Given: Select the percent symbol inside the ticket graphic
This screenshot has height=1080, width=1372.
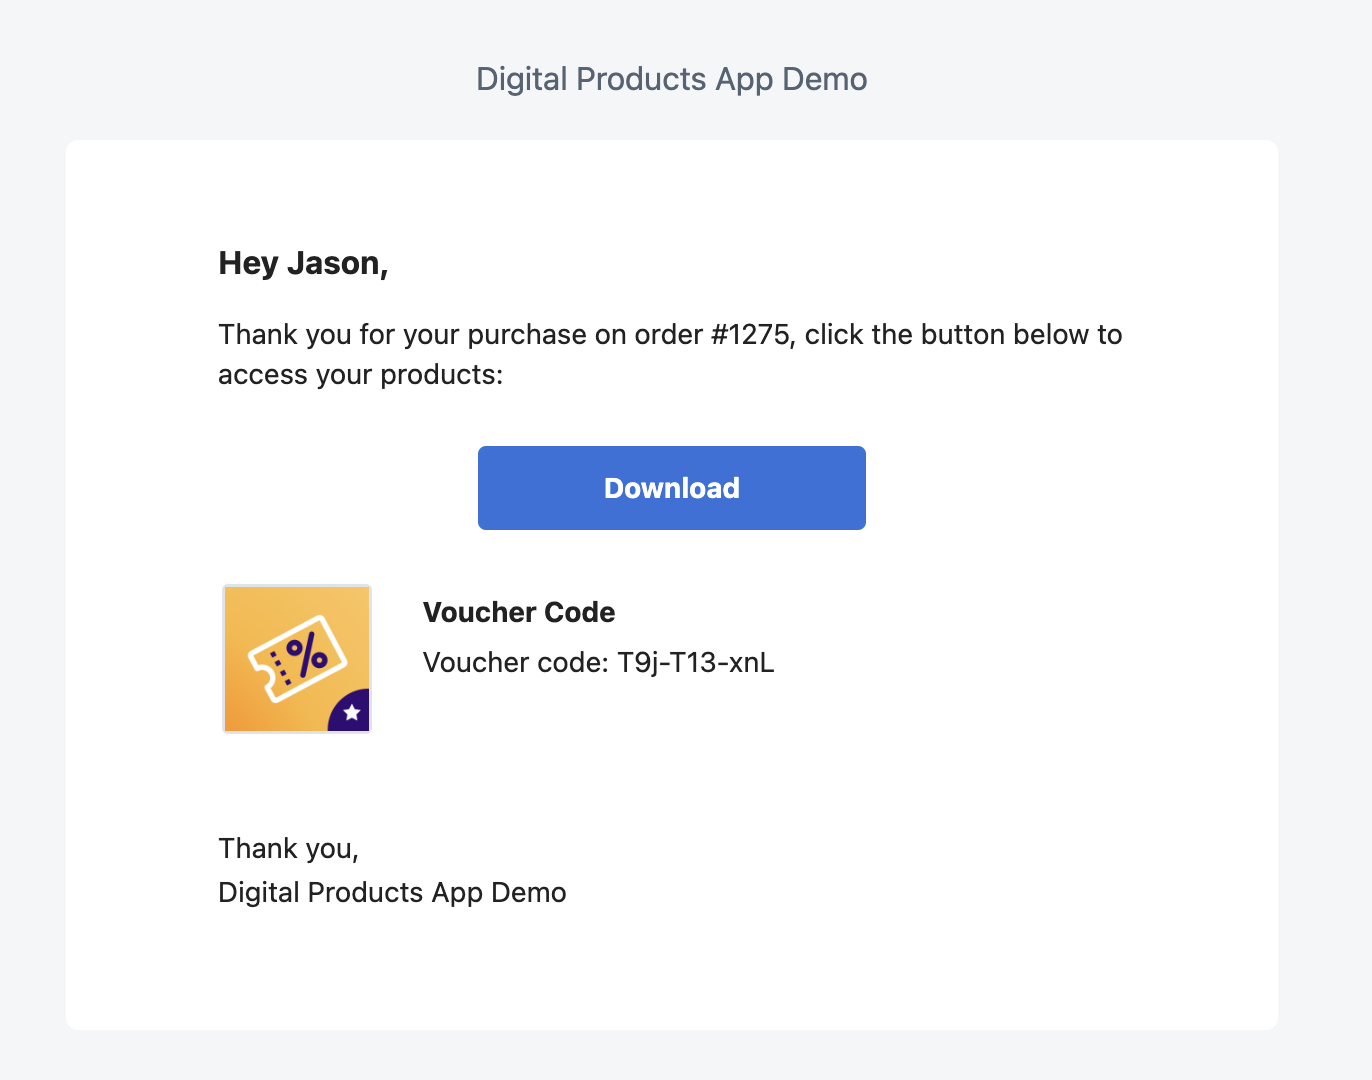Looking at the screenshot, I should coord(306,652).
